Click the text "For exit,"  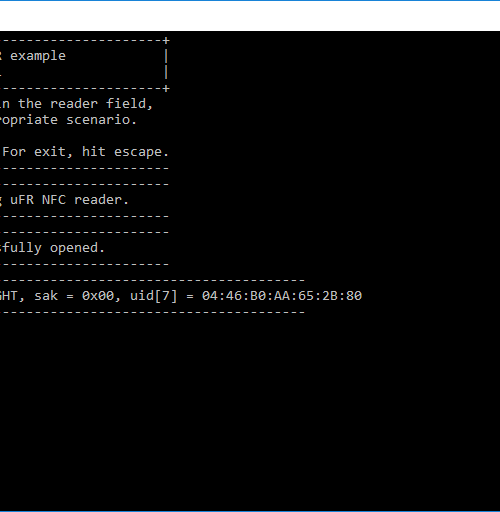[37, 152]
